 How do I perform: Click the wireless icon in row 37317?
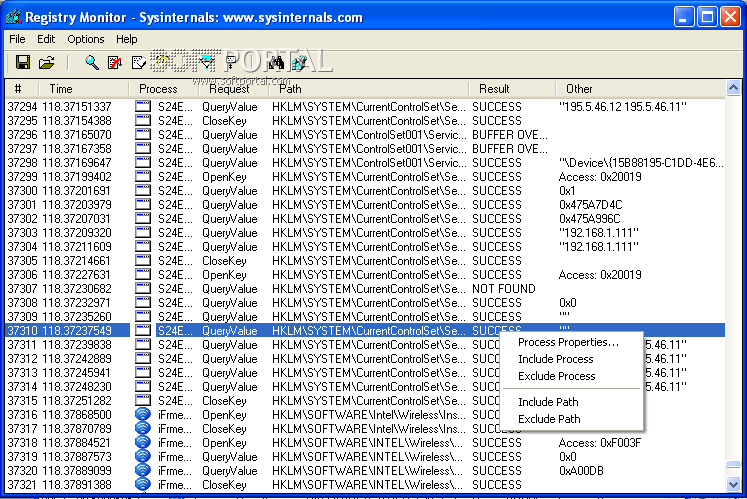pyautogui.click(x=143, y=428)
